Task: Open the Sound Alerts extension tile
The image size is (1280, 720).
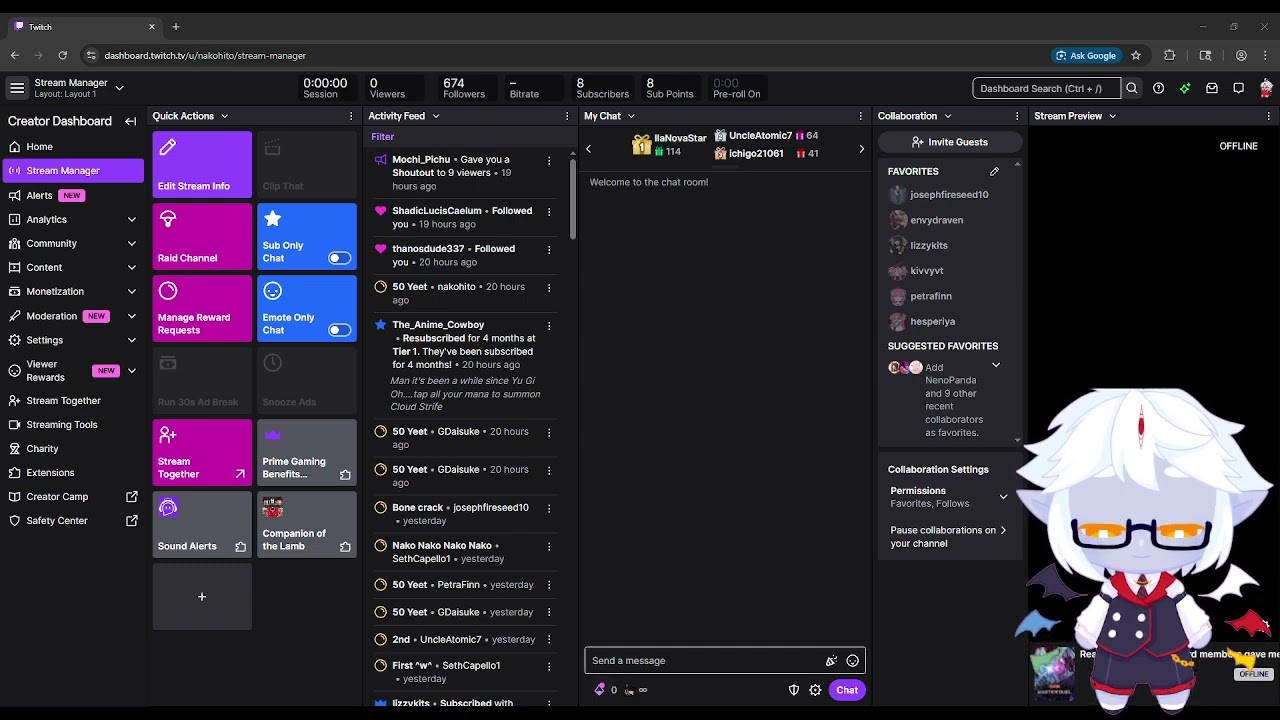Action: click(x=202, y=524)
